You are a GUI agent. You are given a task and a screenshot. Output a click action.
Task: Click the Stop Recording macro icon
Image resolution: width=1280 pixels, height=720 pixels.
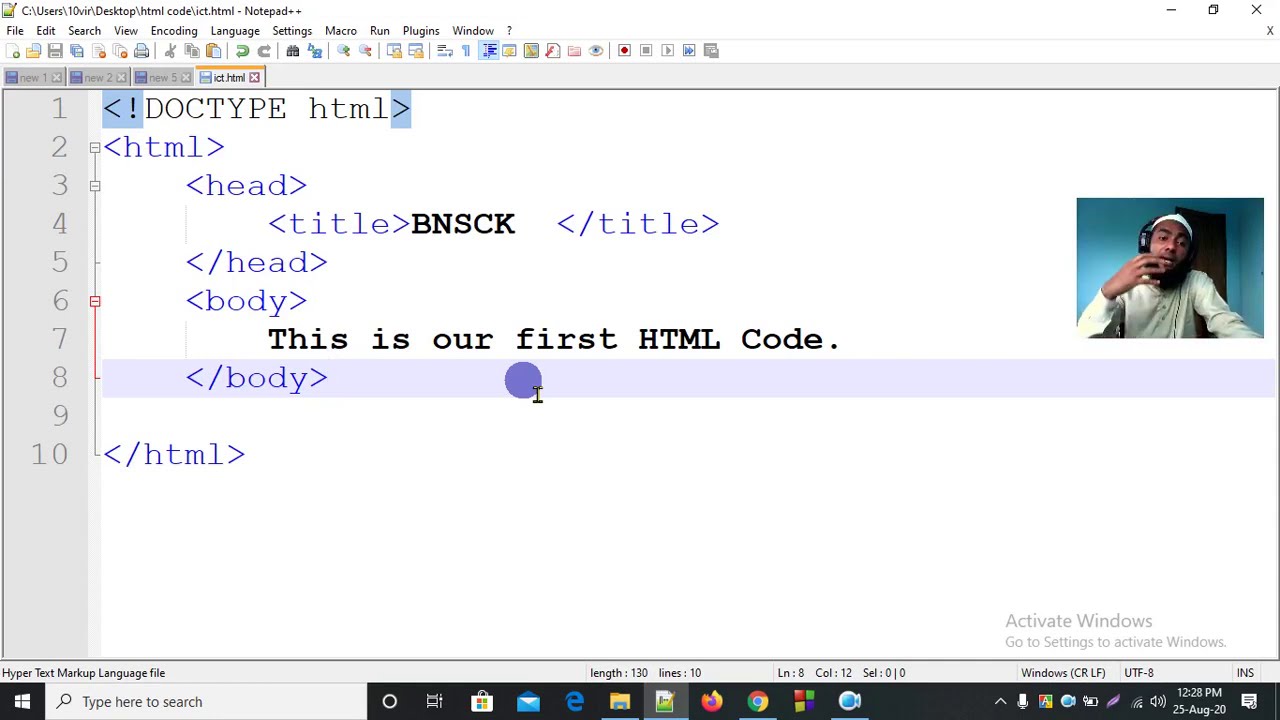[x=646, y=51]
